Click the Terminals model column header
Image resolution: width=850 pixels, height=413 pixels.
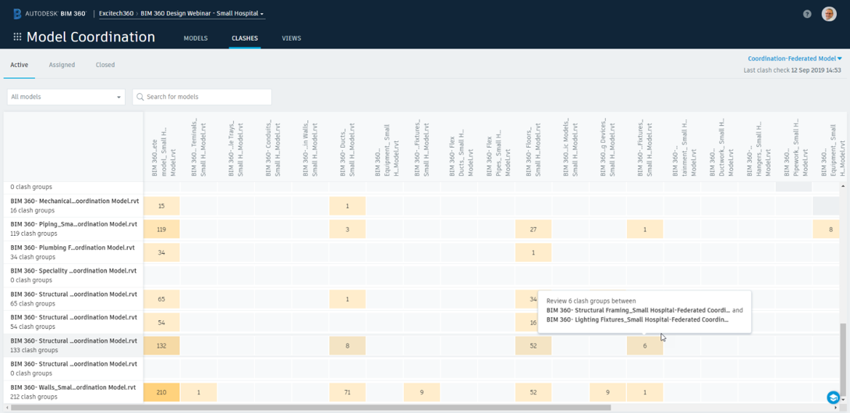tap(198, 147)
